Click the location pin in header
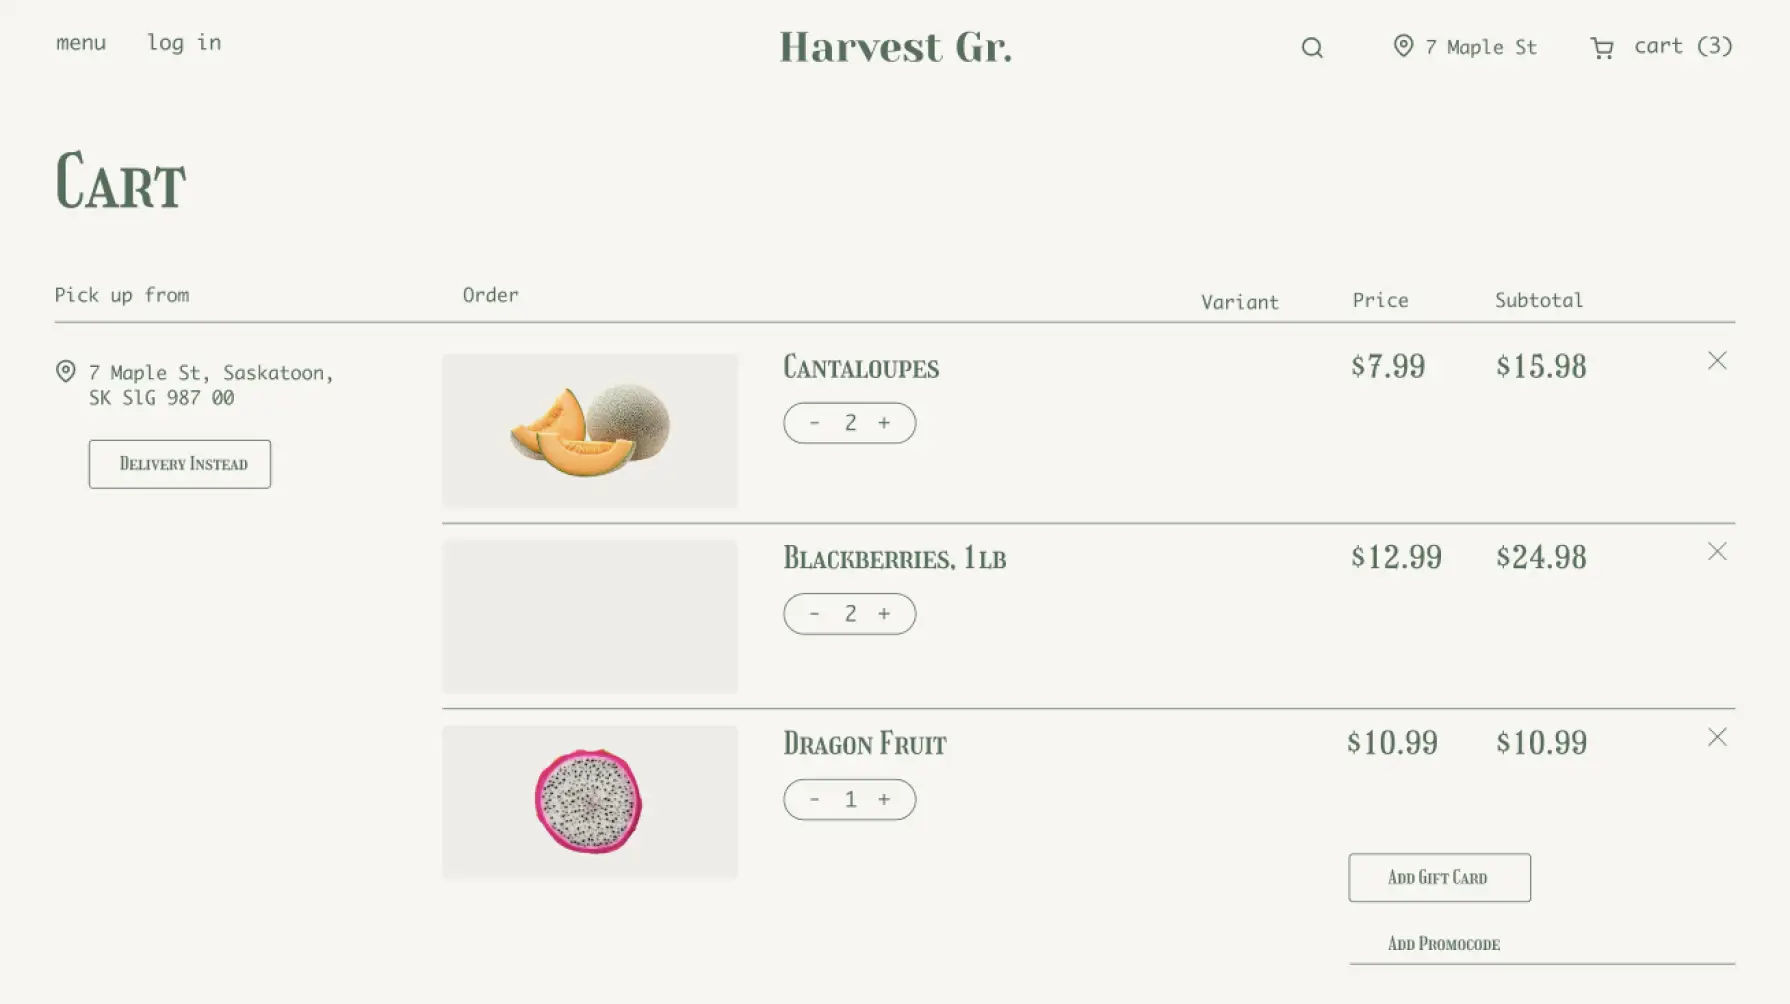The image size is (1790, 1004). tap(1403, 46)
